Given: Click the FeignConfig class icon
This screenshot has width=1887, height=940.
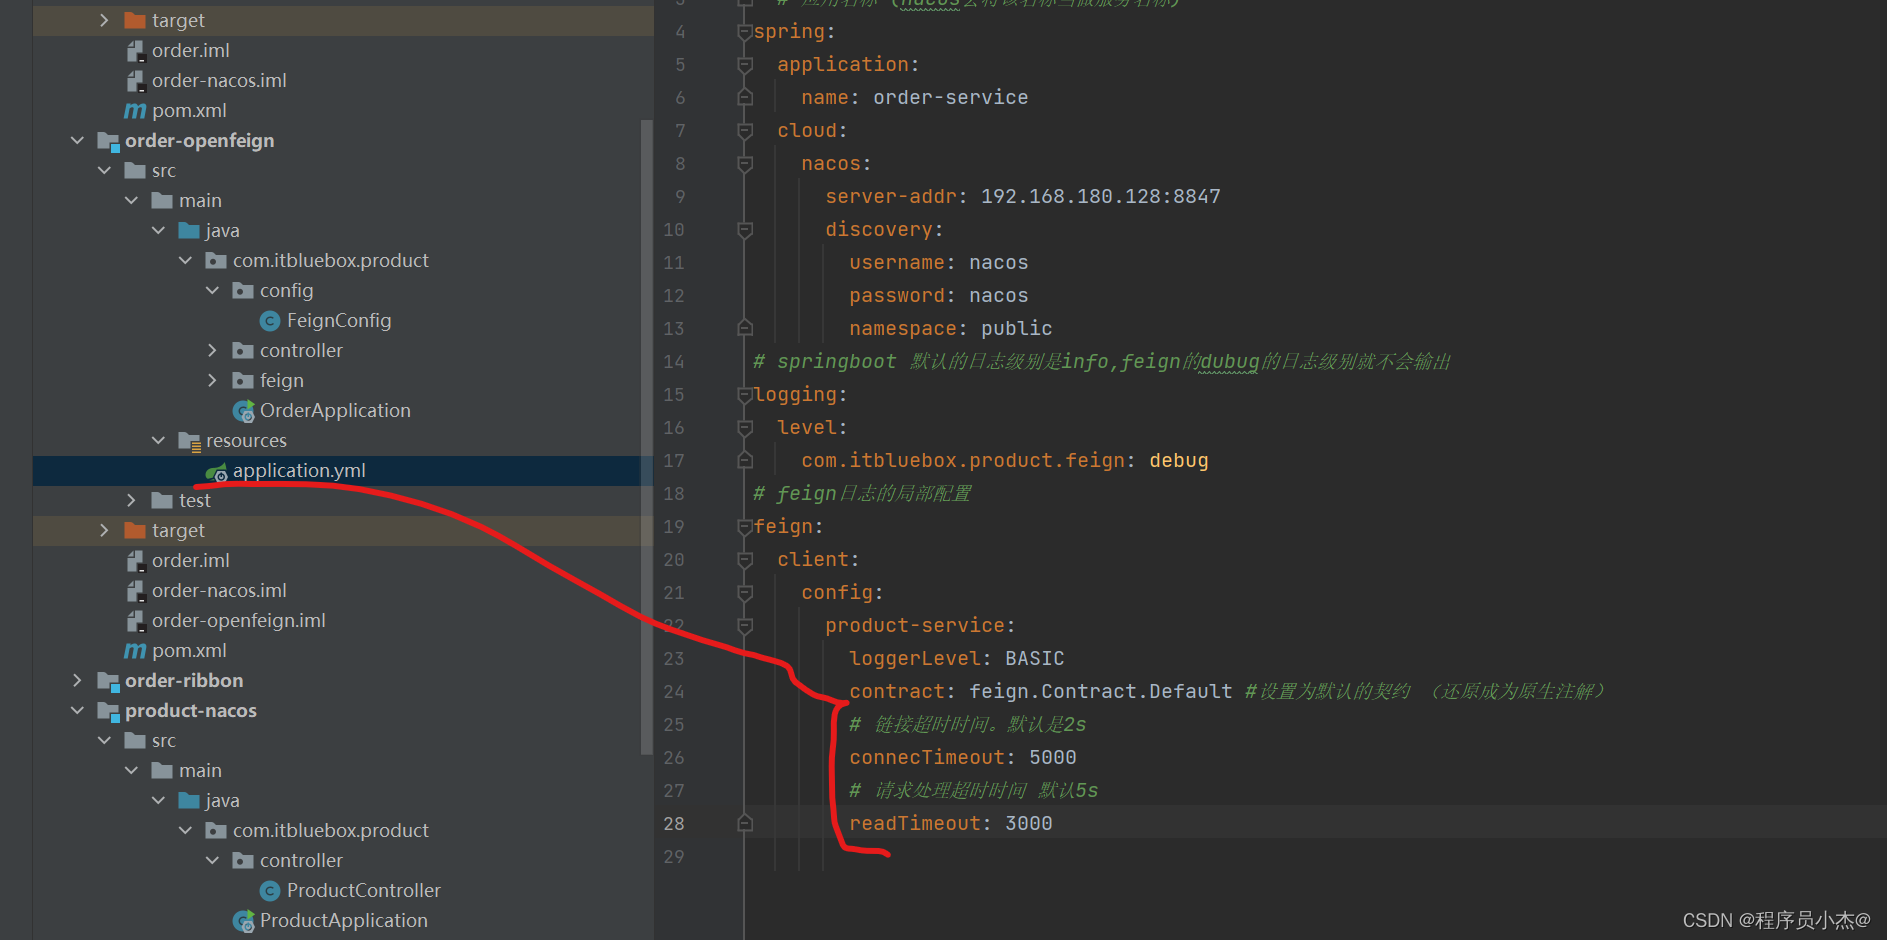Looking at the screenshot, I should 270,321.
